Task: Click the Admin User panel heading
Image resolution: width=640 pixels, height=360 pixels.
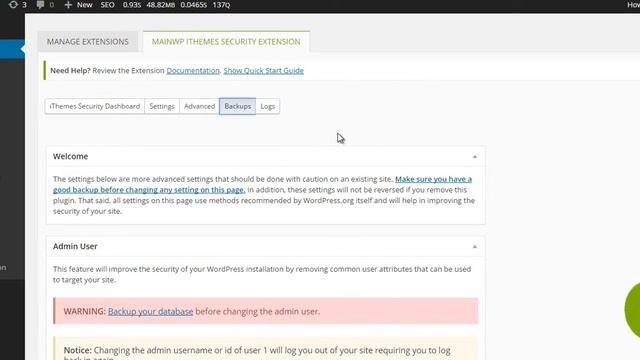Action: tap(75, 246)
